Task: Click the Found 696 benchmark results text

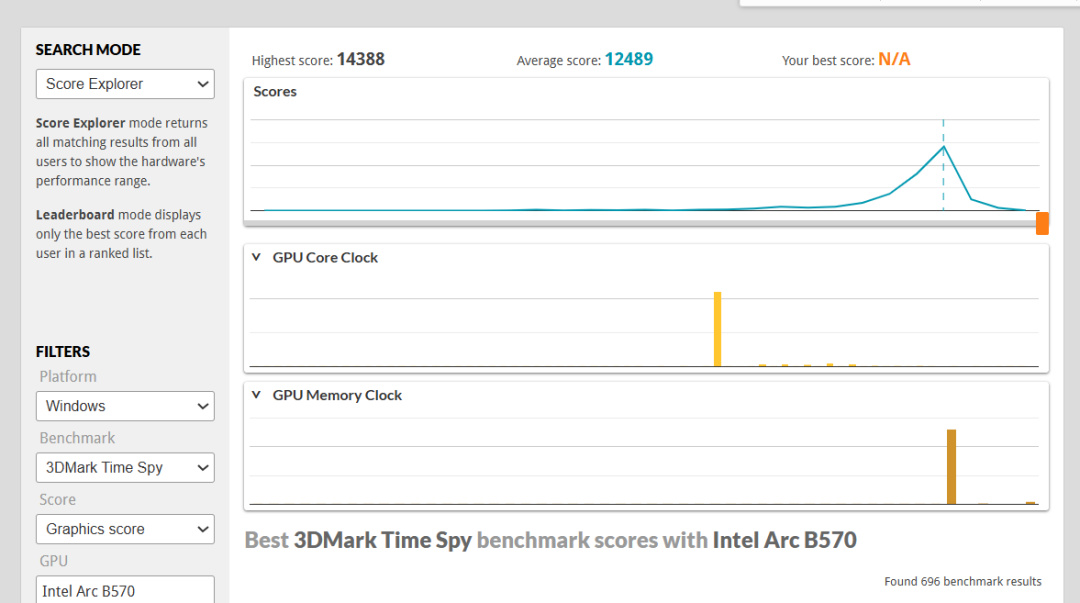Action: point(963,581)
